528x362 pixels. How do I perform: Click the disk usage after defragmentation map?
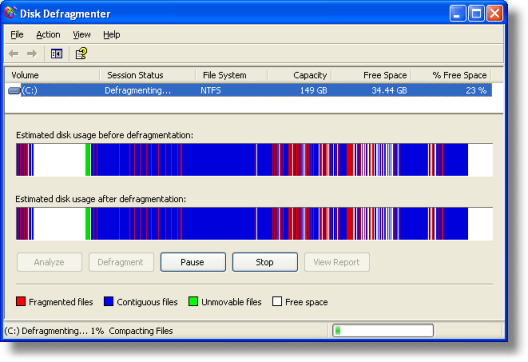pos(254,224)
